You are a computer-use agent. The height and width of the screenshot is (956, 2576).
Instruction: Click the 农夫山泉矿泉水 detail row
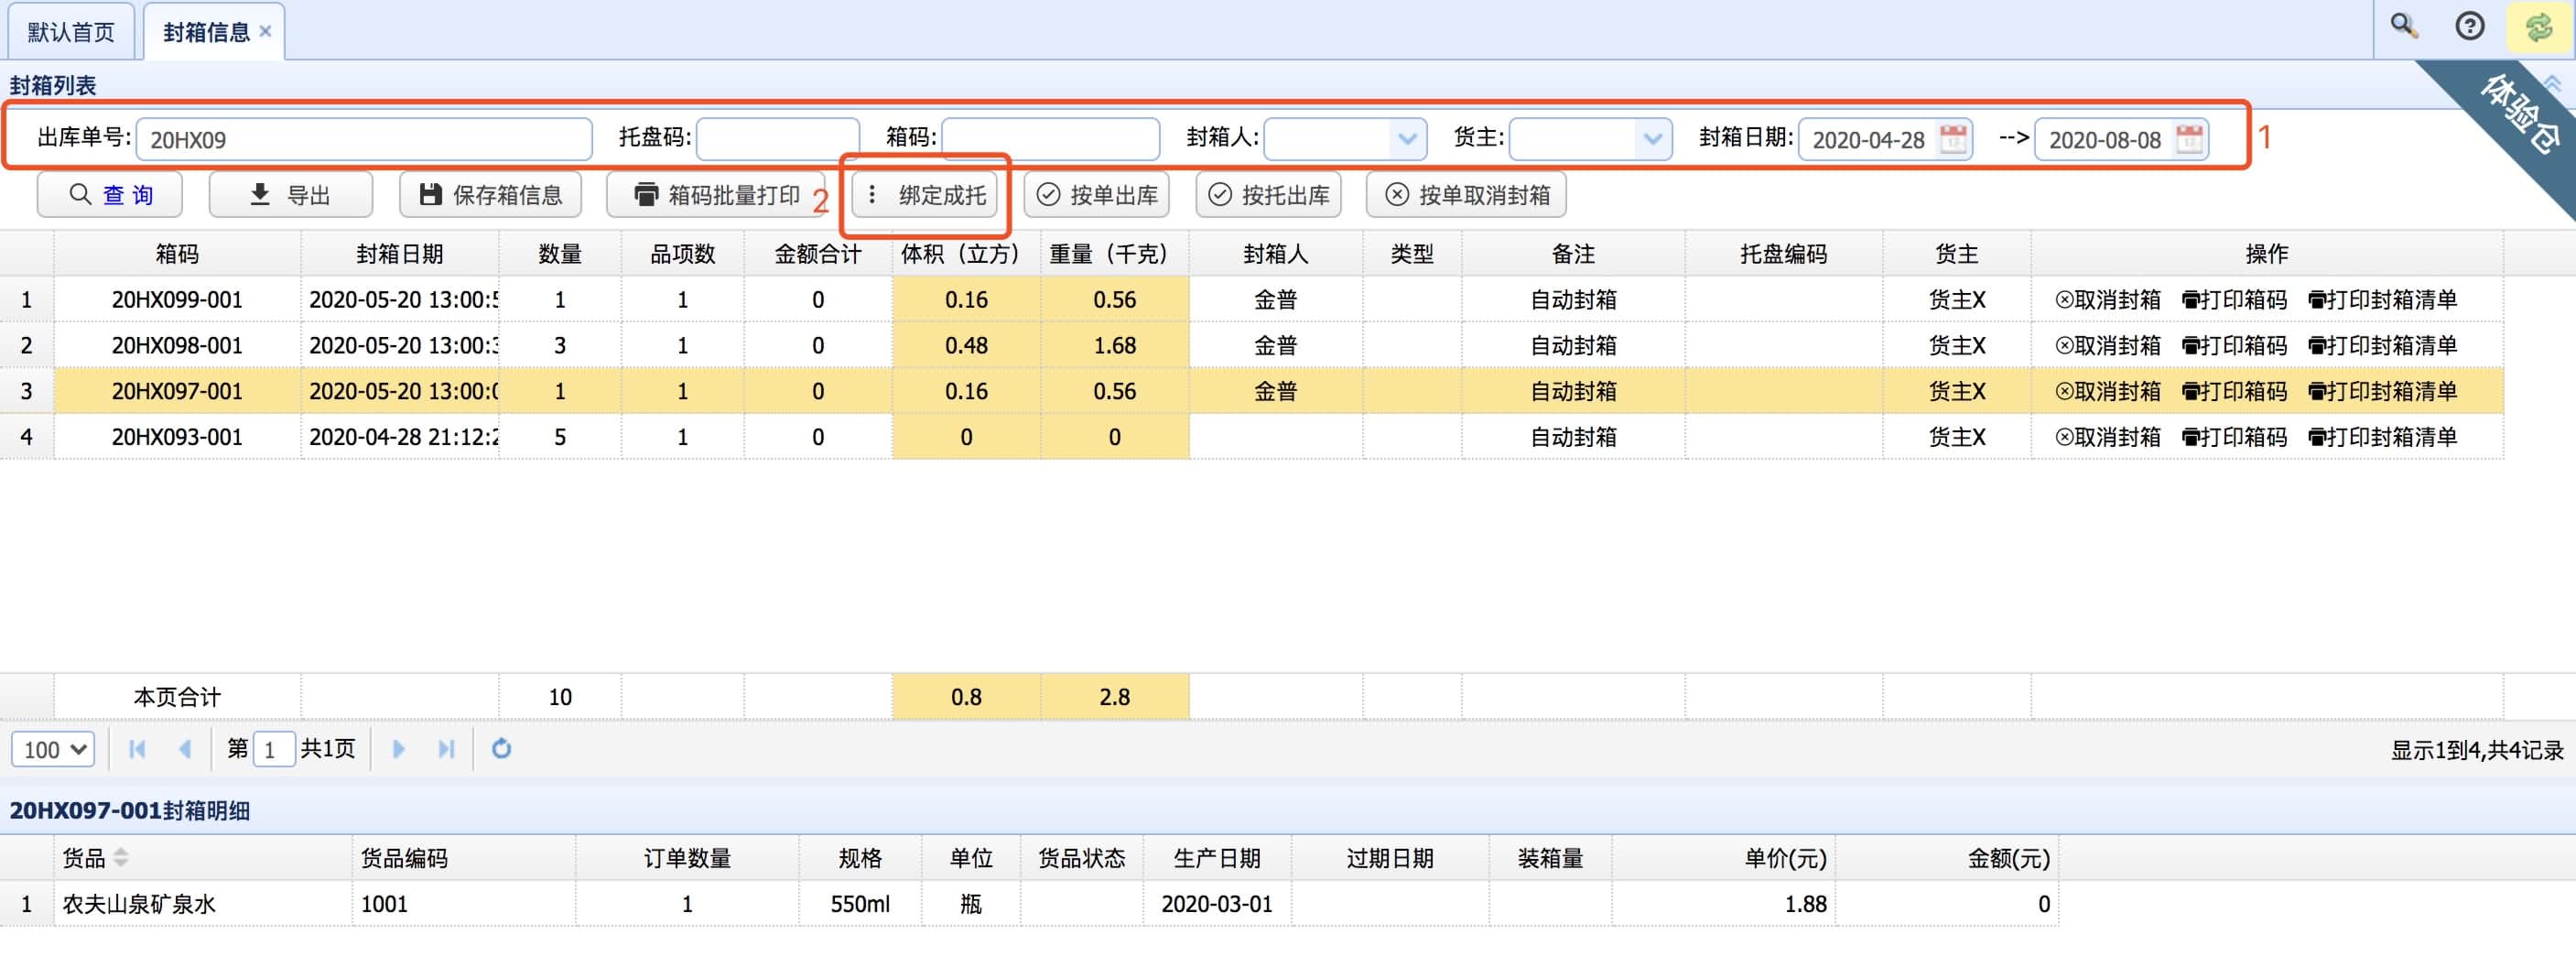point(1029,903)
